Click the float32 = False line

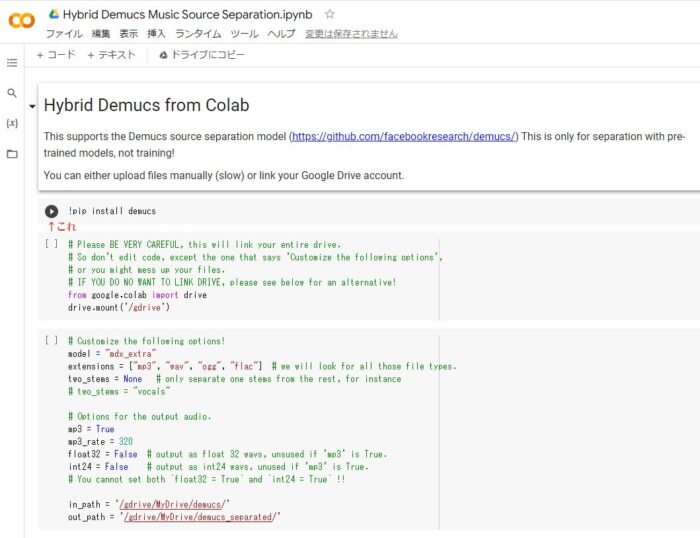[x=227, y=454]
